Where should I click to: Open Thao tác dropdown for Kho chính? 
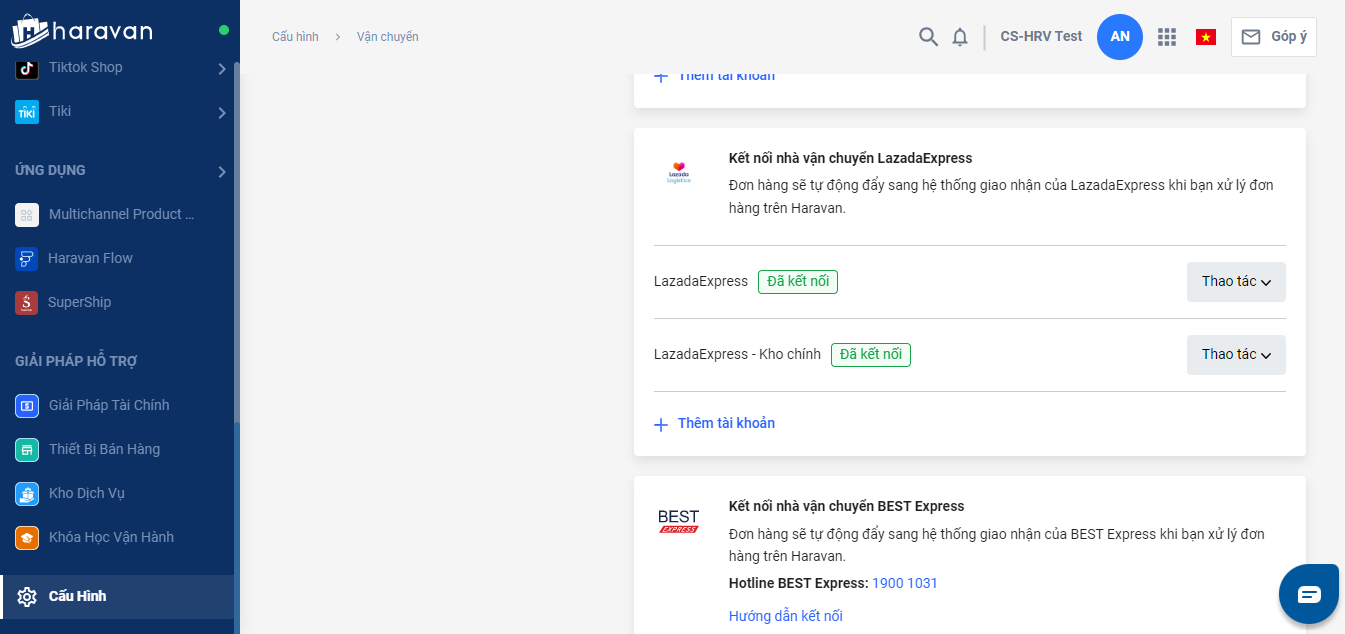(1235, 355)
